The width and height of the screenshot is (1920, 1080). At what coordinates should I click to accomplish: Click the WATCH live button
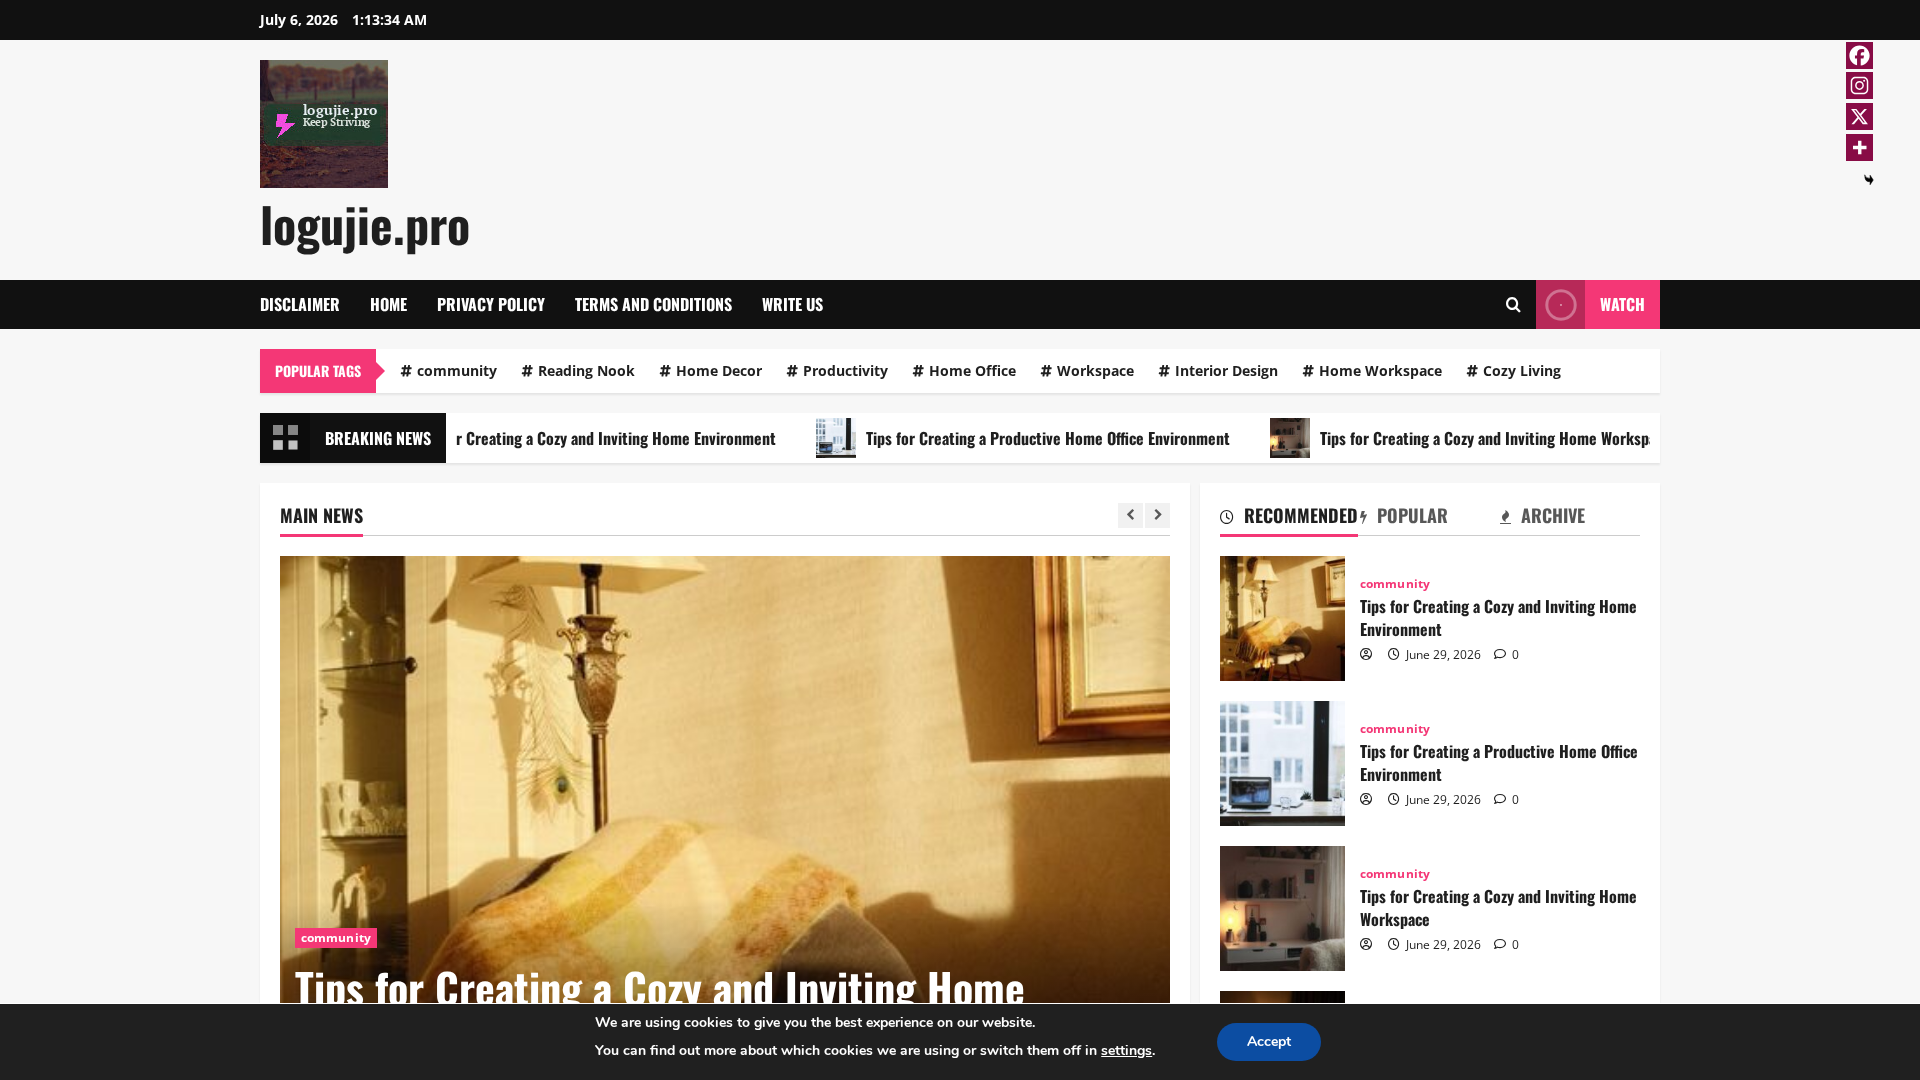(1598, 305)
